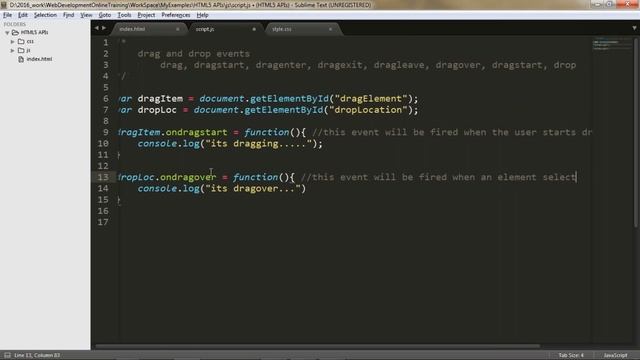This screenshot has width=640, height=360.
Task: Click "its dragging....." string on line 10
Action: (258, 144)
